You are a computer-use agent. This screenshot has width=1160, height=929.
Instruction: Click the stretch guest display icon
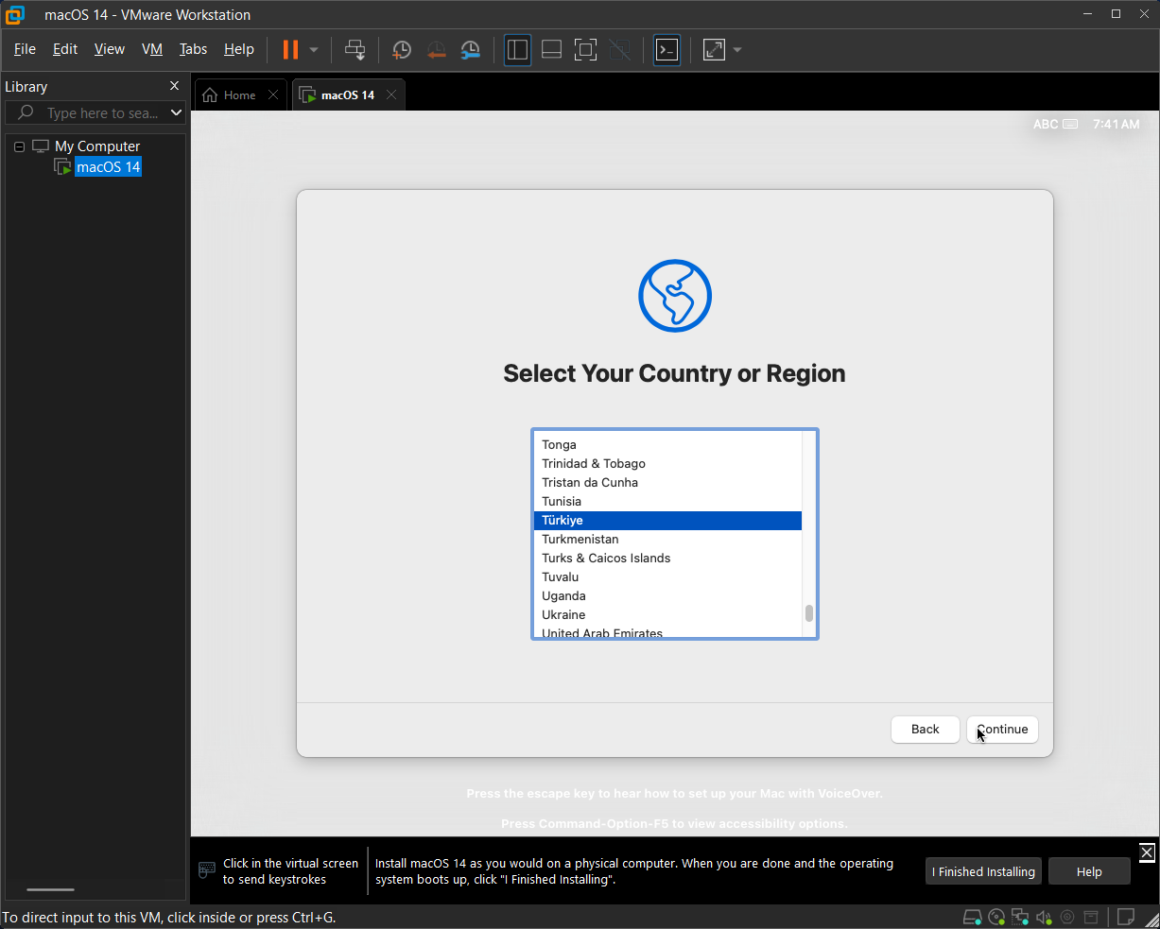tap(714, 50)
